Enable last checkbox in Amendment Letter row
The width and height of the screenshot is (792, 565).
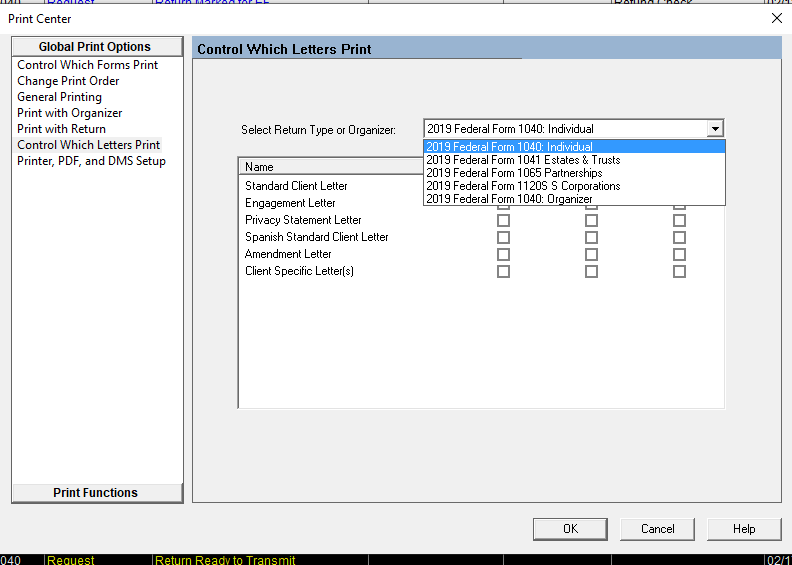coord(679,254)
